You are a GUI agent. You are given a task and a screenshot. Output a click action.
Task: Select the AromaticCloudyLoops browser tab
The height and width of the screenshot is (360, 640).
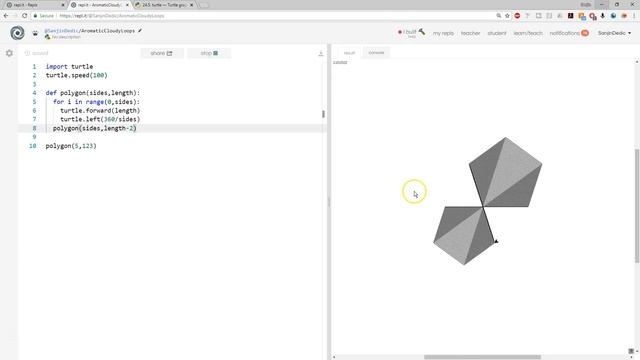(99, 5)
